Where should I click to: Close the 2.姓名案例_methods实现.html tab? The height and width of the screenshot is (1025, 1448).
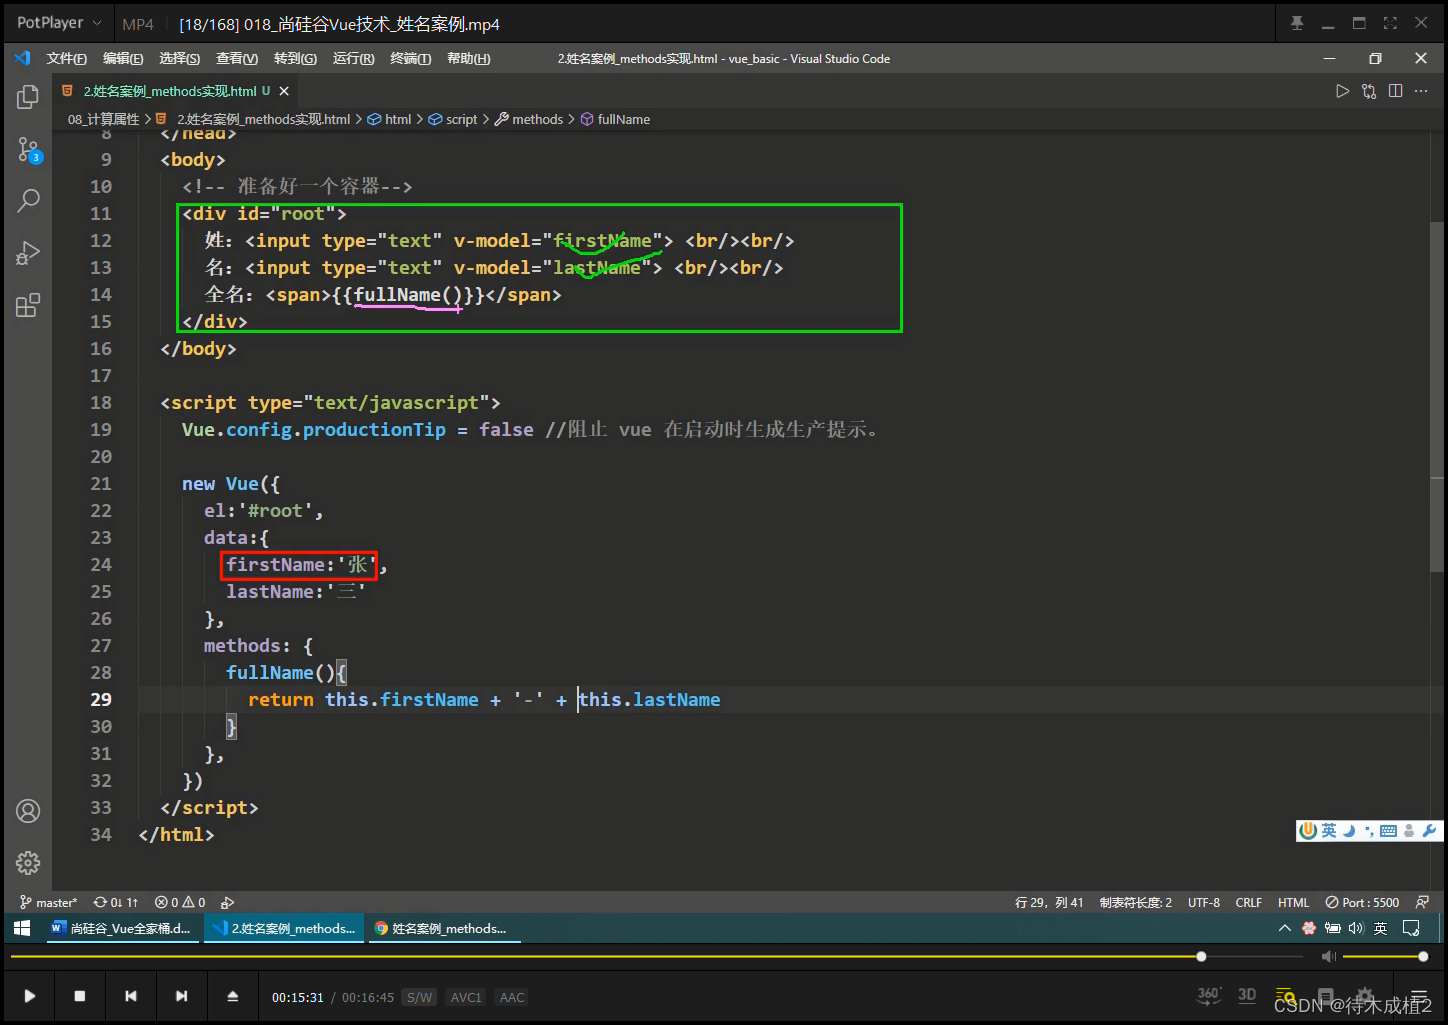point(284,91)
